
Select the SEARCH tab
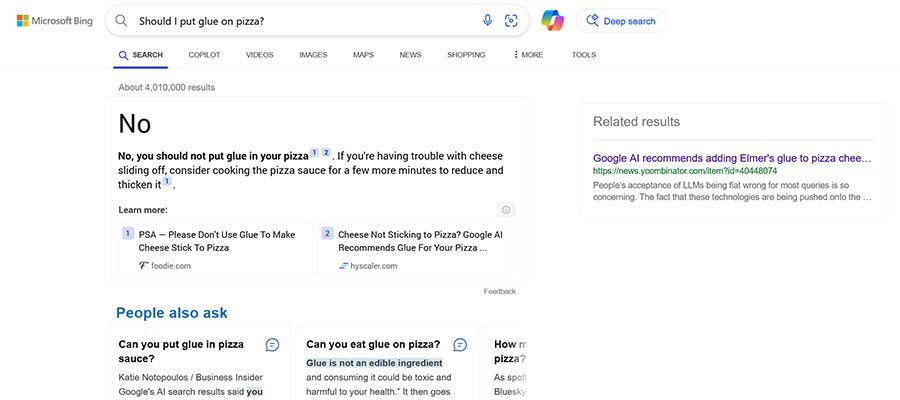click(x=141, y=55)
